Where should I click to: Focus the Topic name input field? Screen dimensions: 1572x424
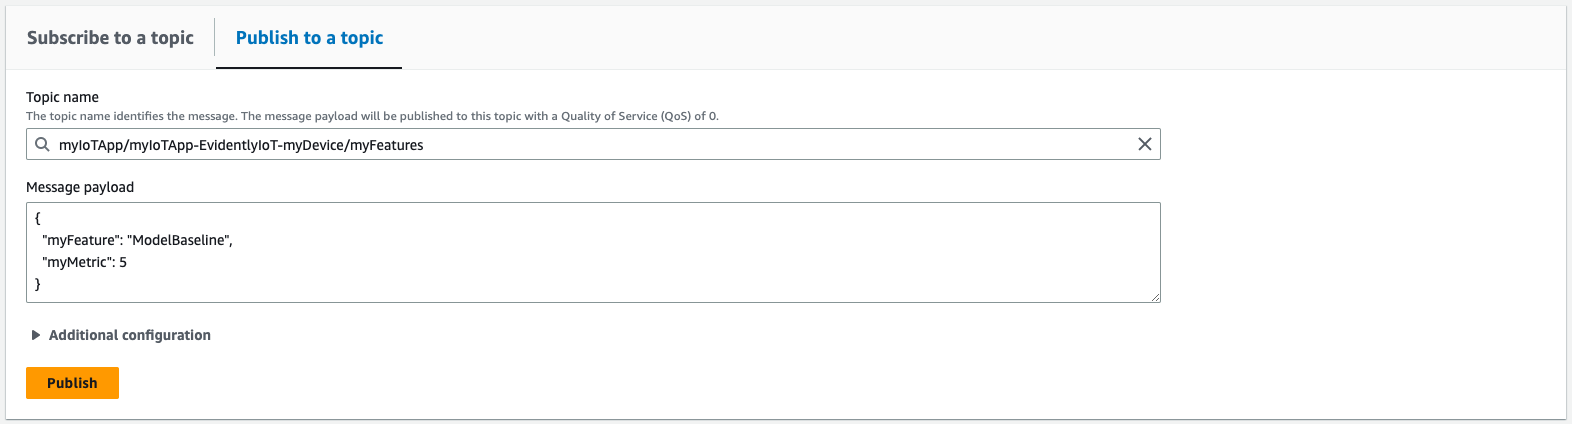(x=593, y=144)
